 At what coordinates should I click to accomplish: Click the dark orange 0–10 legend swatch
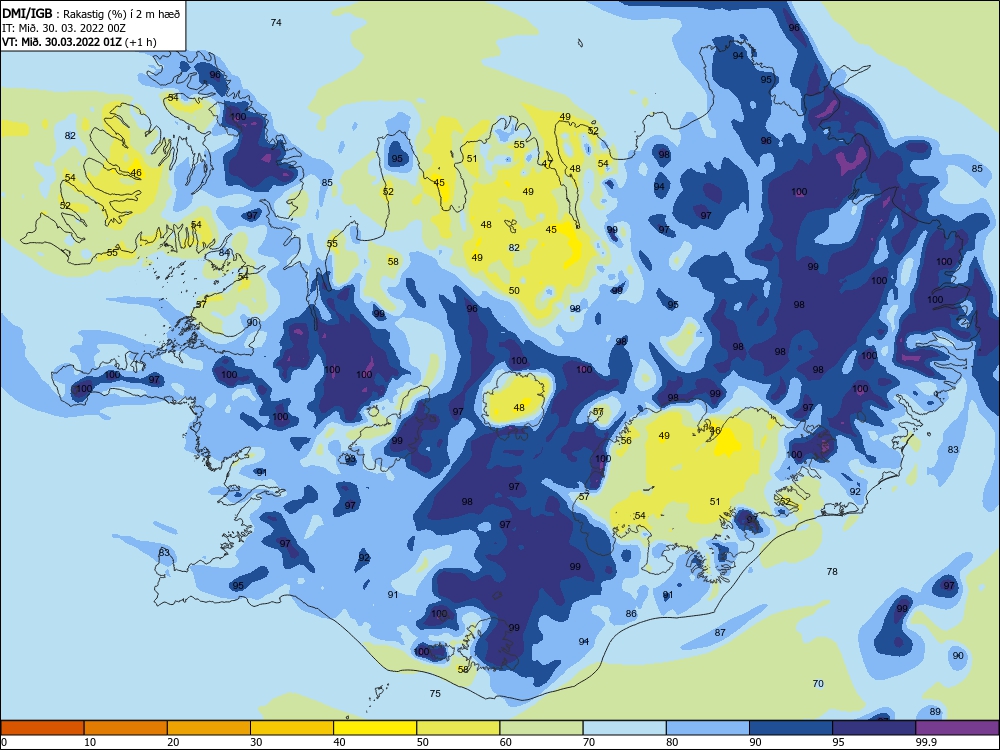[43, 728]
